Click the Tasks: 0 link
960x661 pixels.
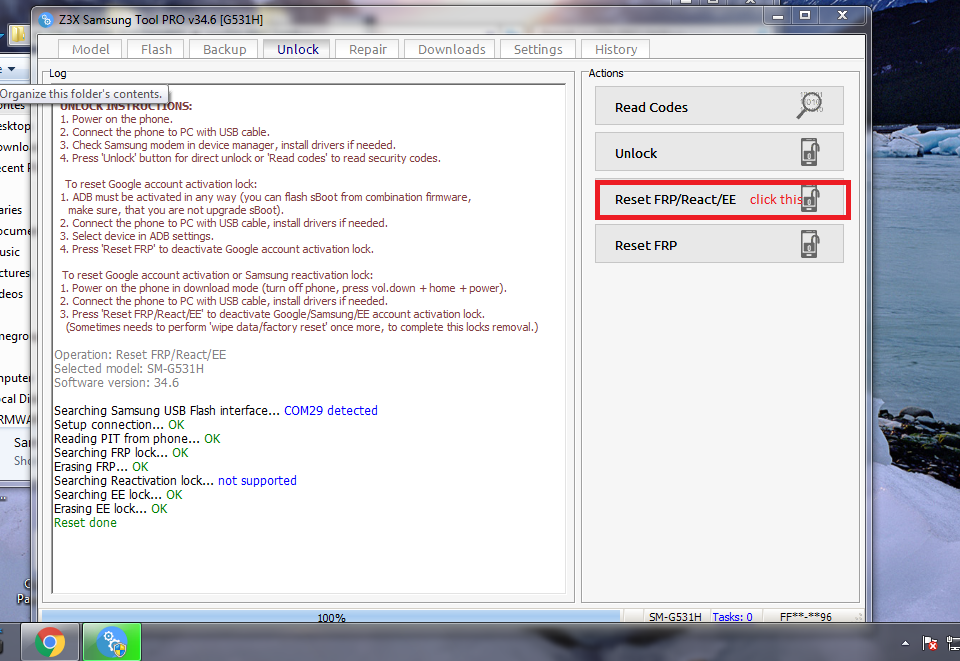(x=732, y=617)
